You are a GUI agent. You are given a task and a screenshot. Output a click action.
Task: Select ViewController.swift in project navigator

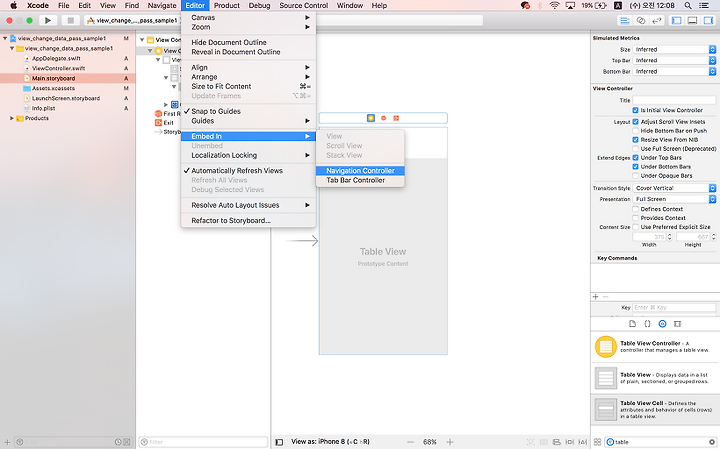(58, 68)
